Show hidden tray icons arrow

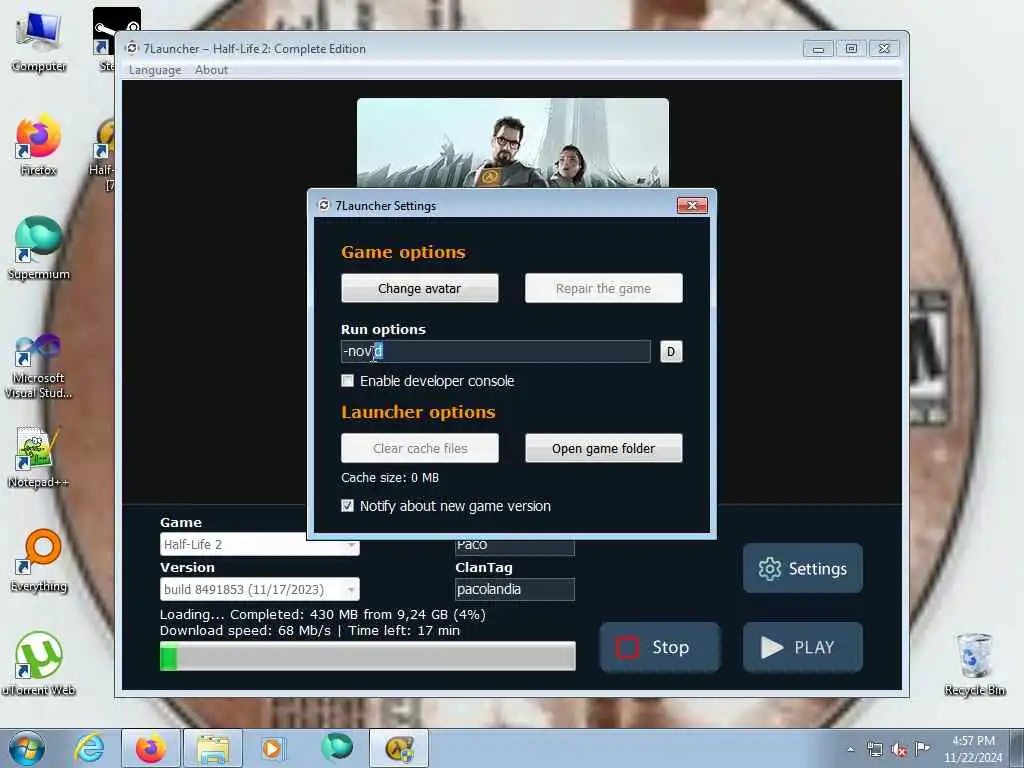pyautogui.click(x=850, y=749)
